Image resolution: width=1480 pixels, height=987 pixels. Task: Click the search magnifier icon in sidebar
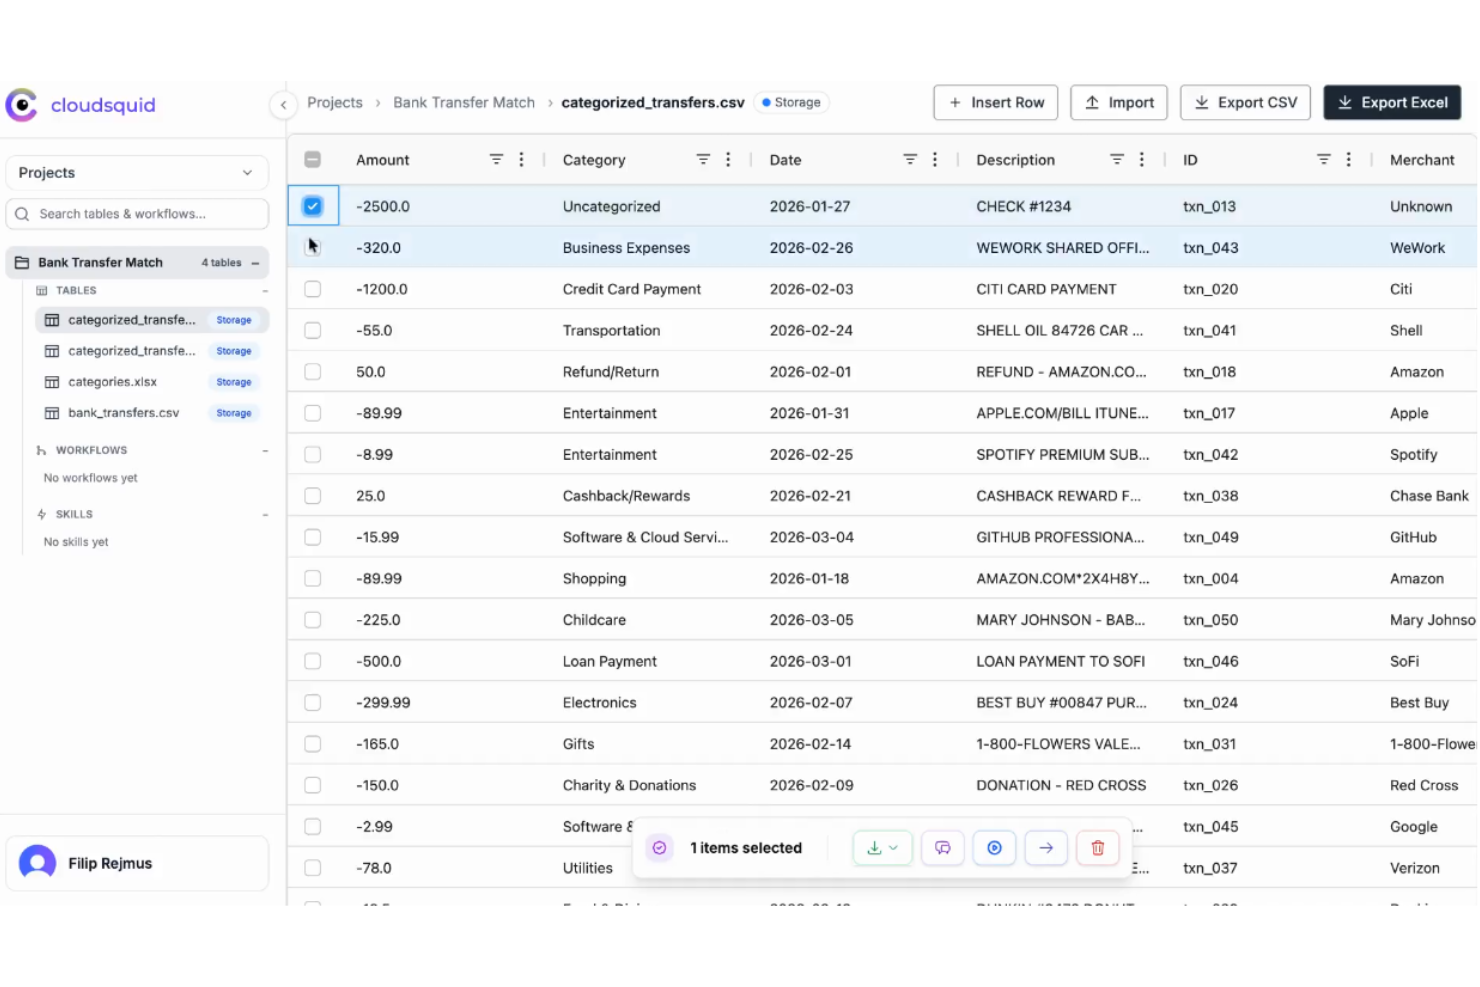[x=22, y=214]
